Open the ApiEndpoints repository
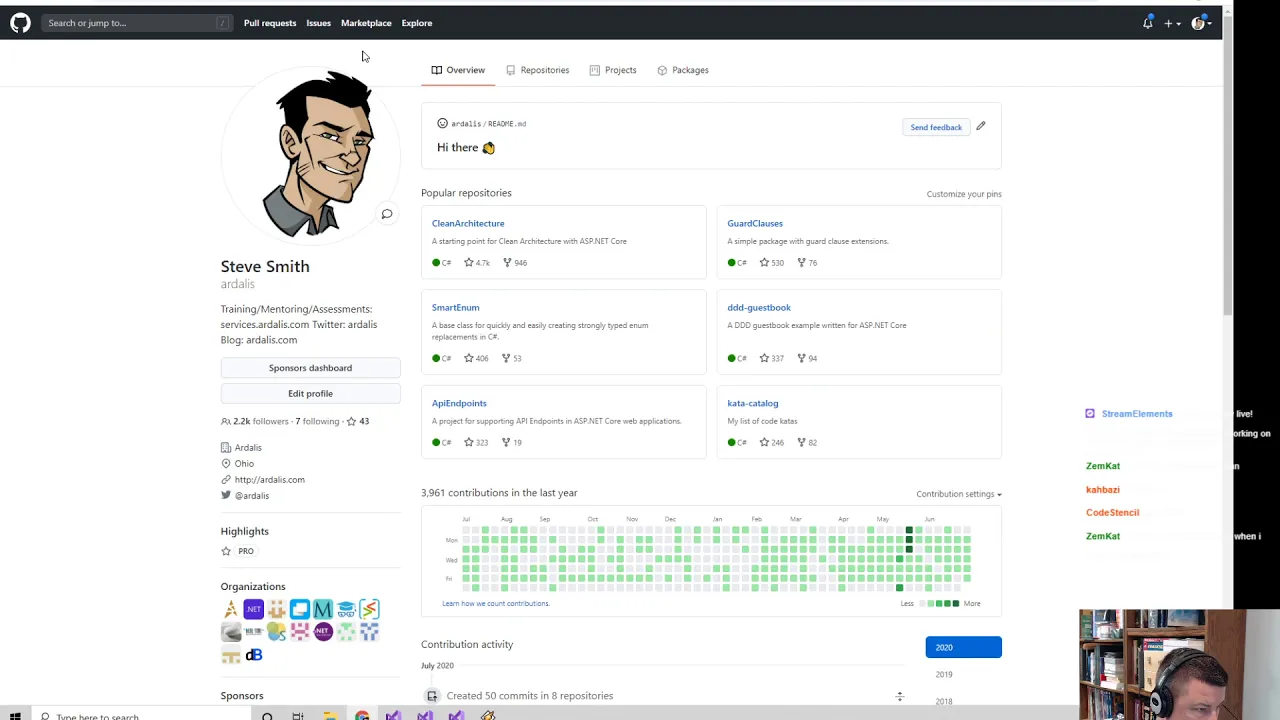The width and height of the screenshot is (1280, 720). coord(459,404)
